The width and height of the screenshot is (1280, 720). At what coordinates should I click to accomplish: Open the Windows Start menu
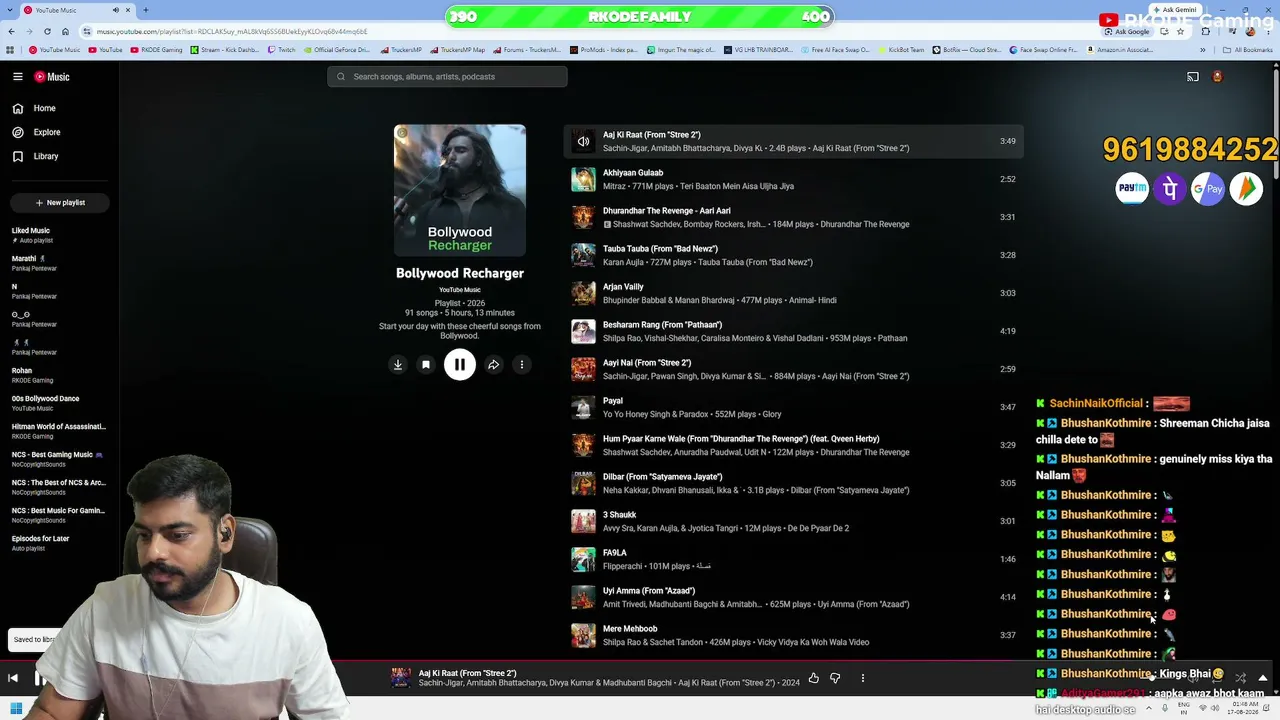16,709
